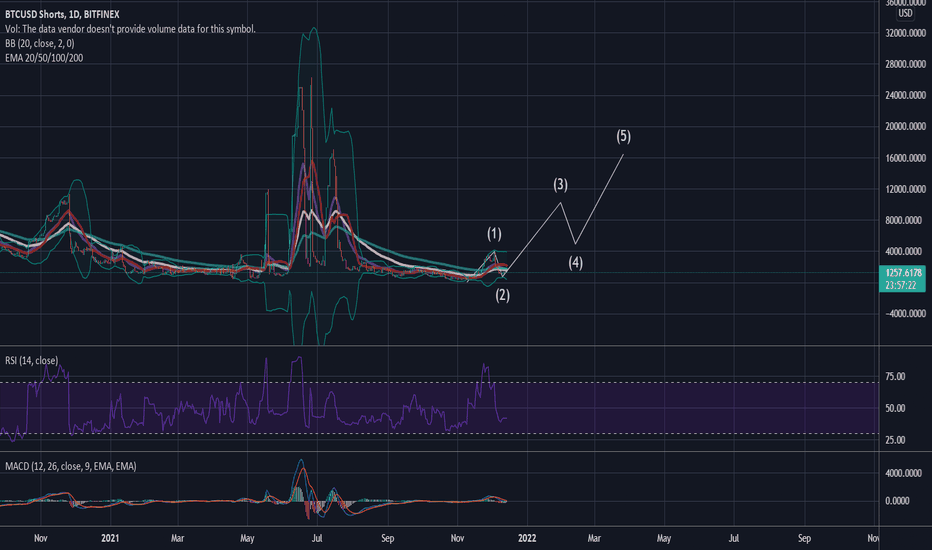Click the bar countdown timer 23:57:22

click(902, 285)
